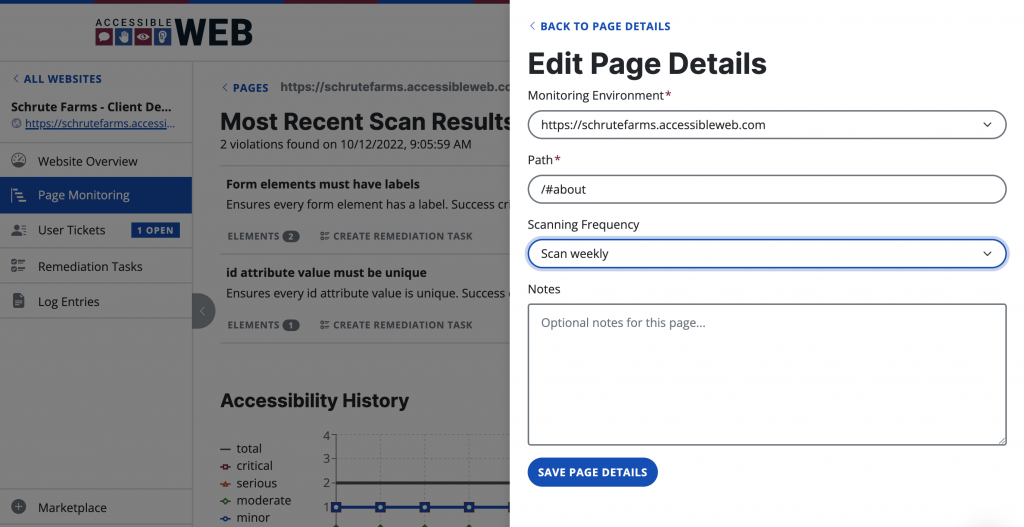The height and width of the screenshot is (527, 1024).
Task: Click the globe icon beside site URL
Action: [16, 123]
